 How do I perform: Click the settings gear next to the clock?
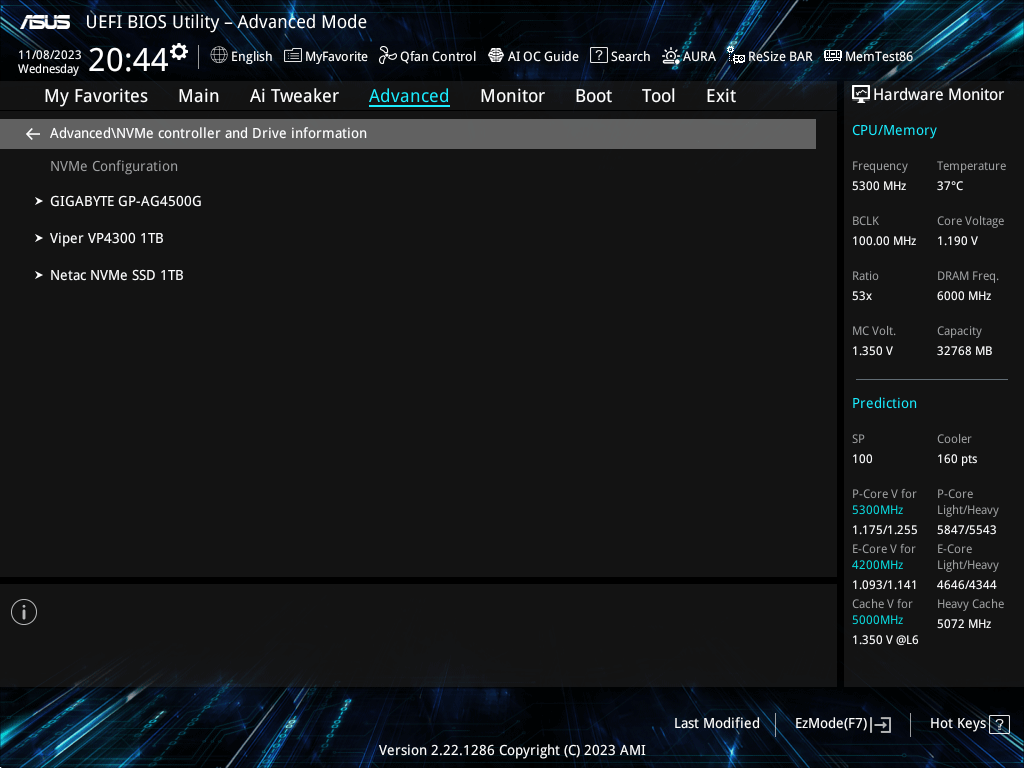179,51
